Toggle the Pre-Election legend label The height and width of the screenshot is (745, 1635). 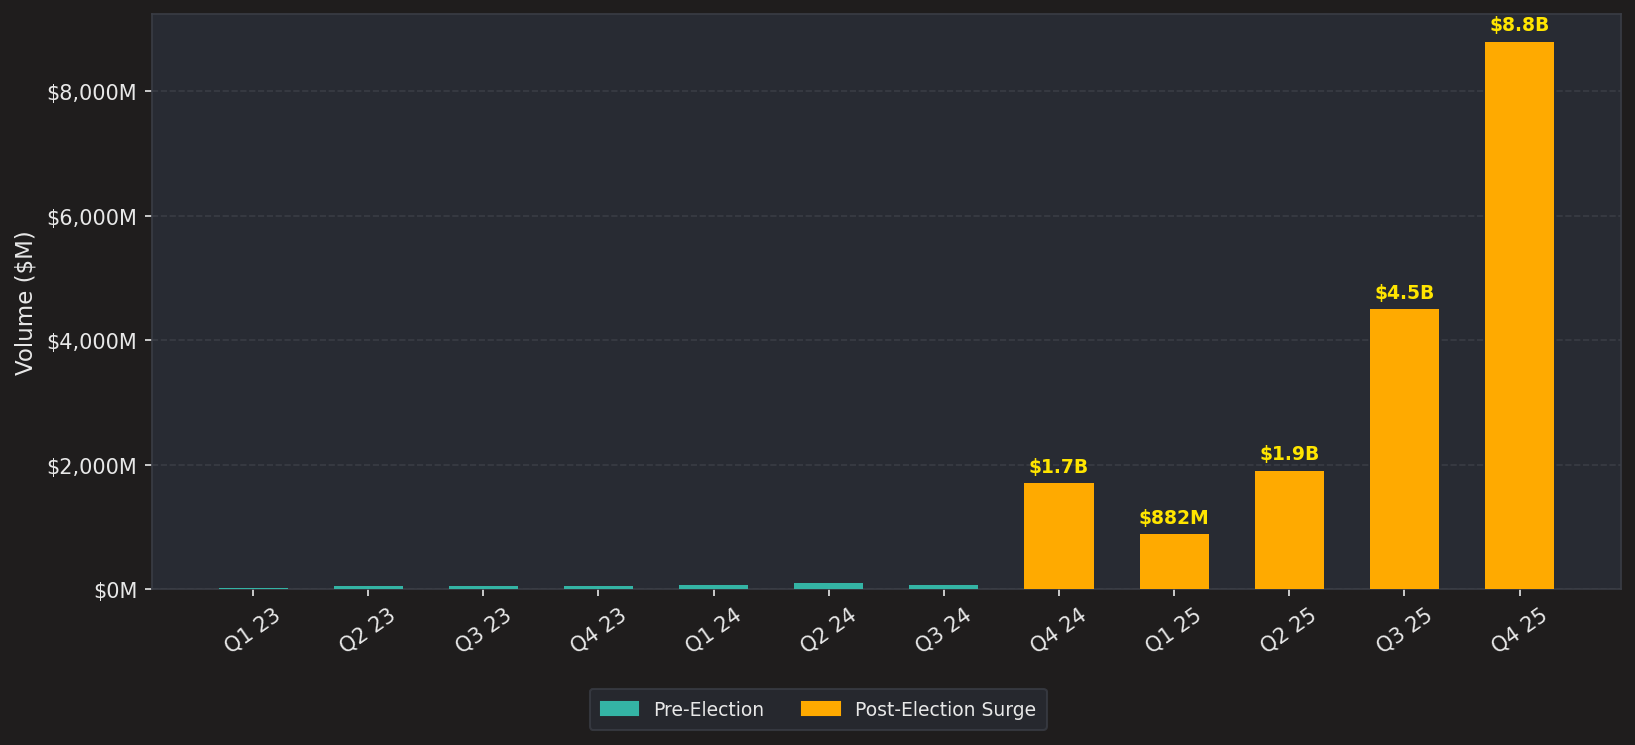(x=708, y=710)
